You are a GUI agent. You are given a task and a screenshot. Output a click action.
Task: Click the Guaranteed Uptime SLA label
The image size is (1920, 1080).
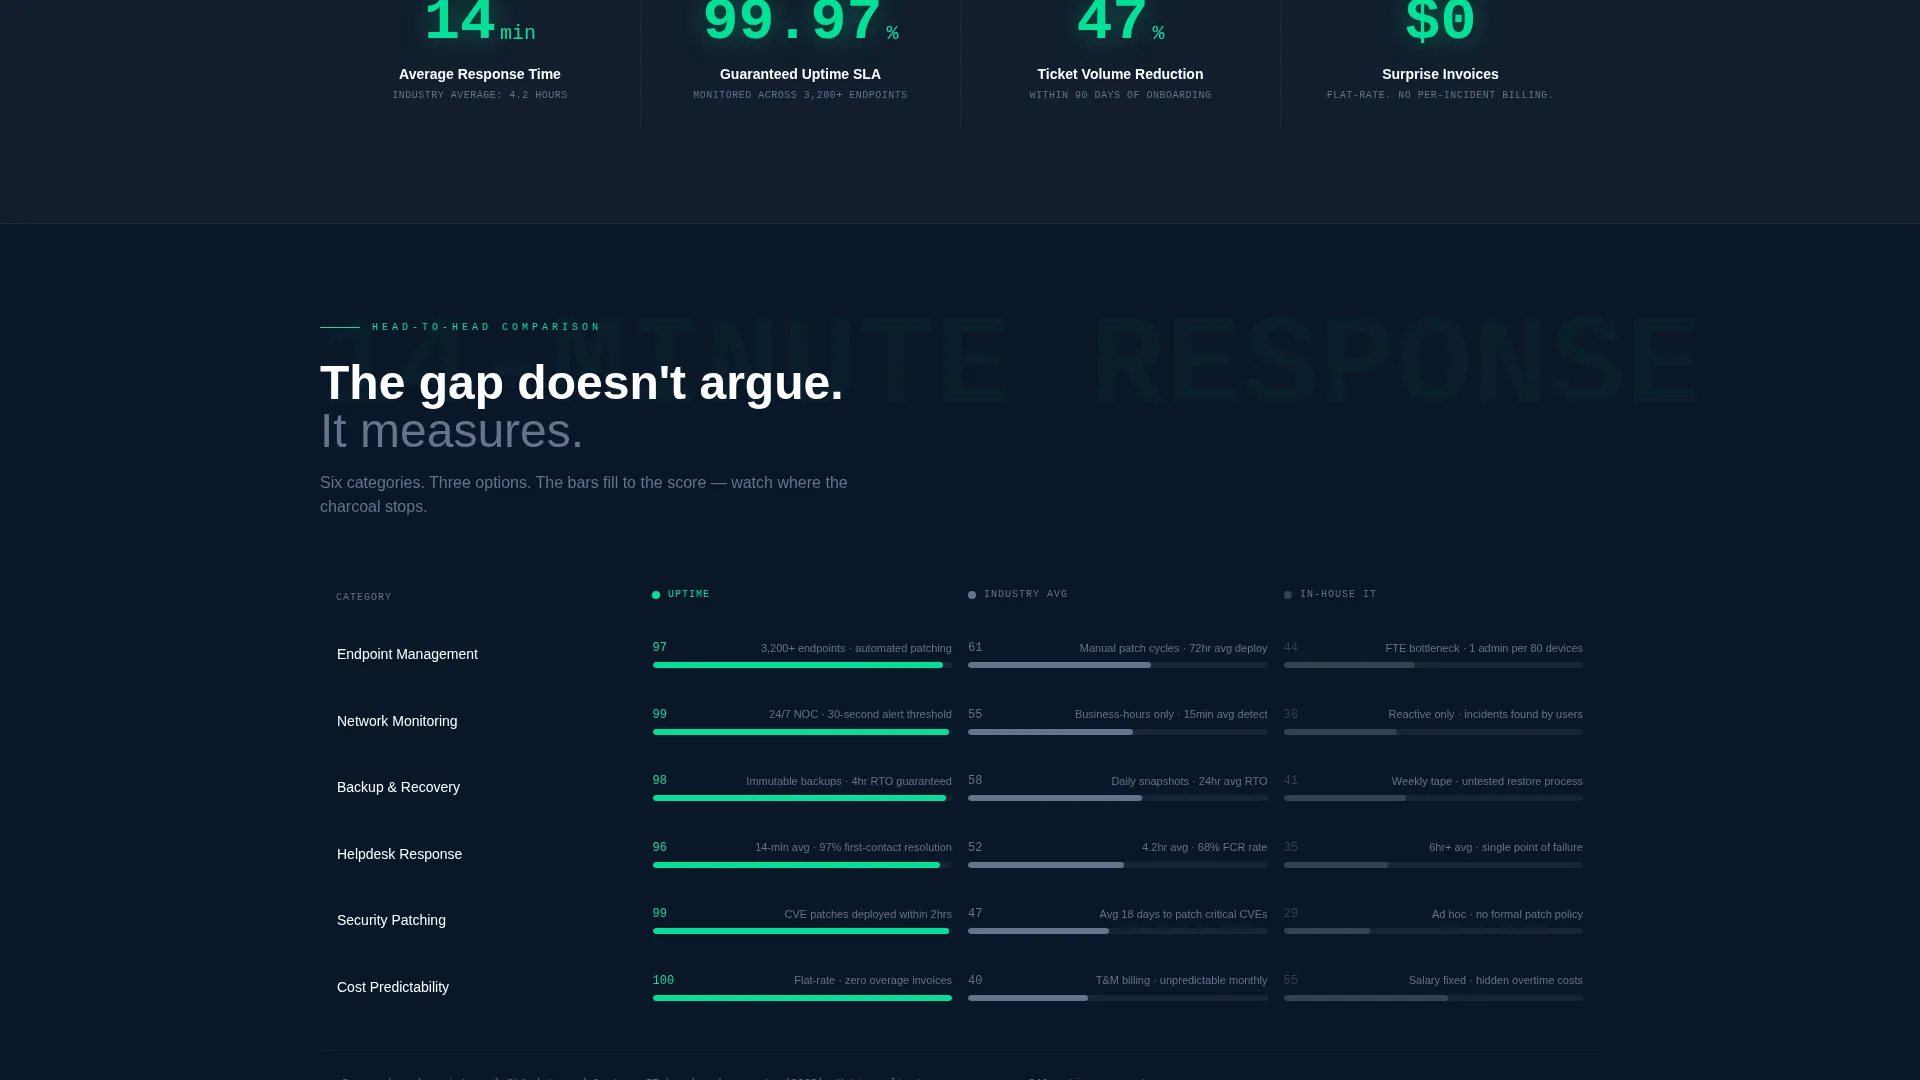pos(800,74)
